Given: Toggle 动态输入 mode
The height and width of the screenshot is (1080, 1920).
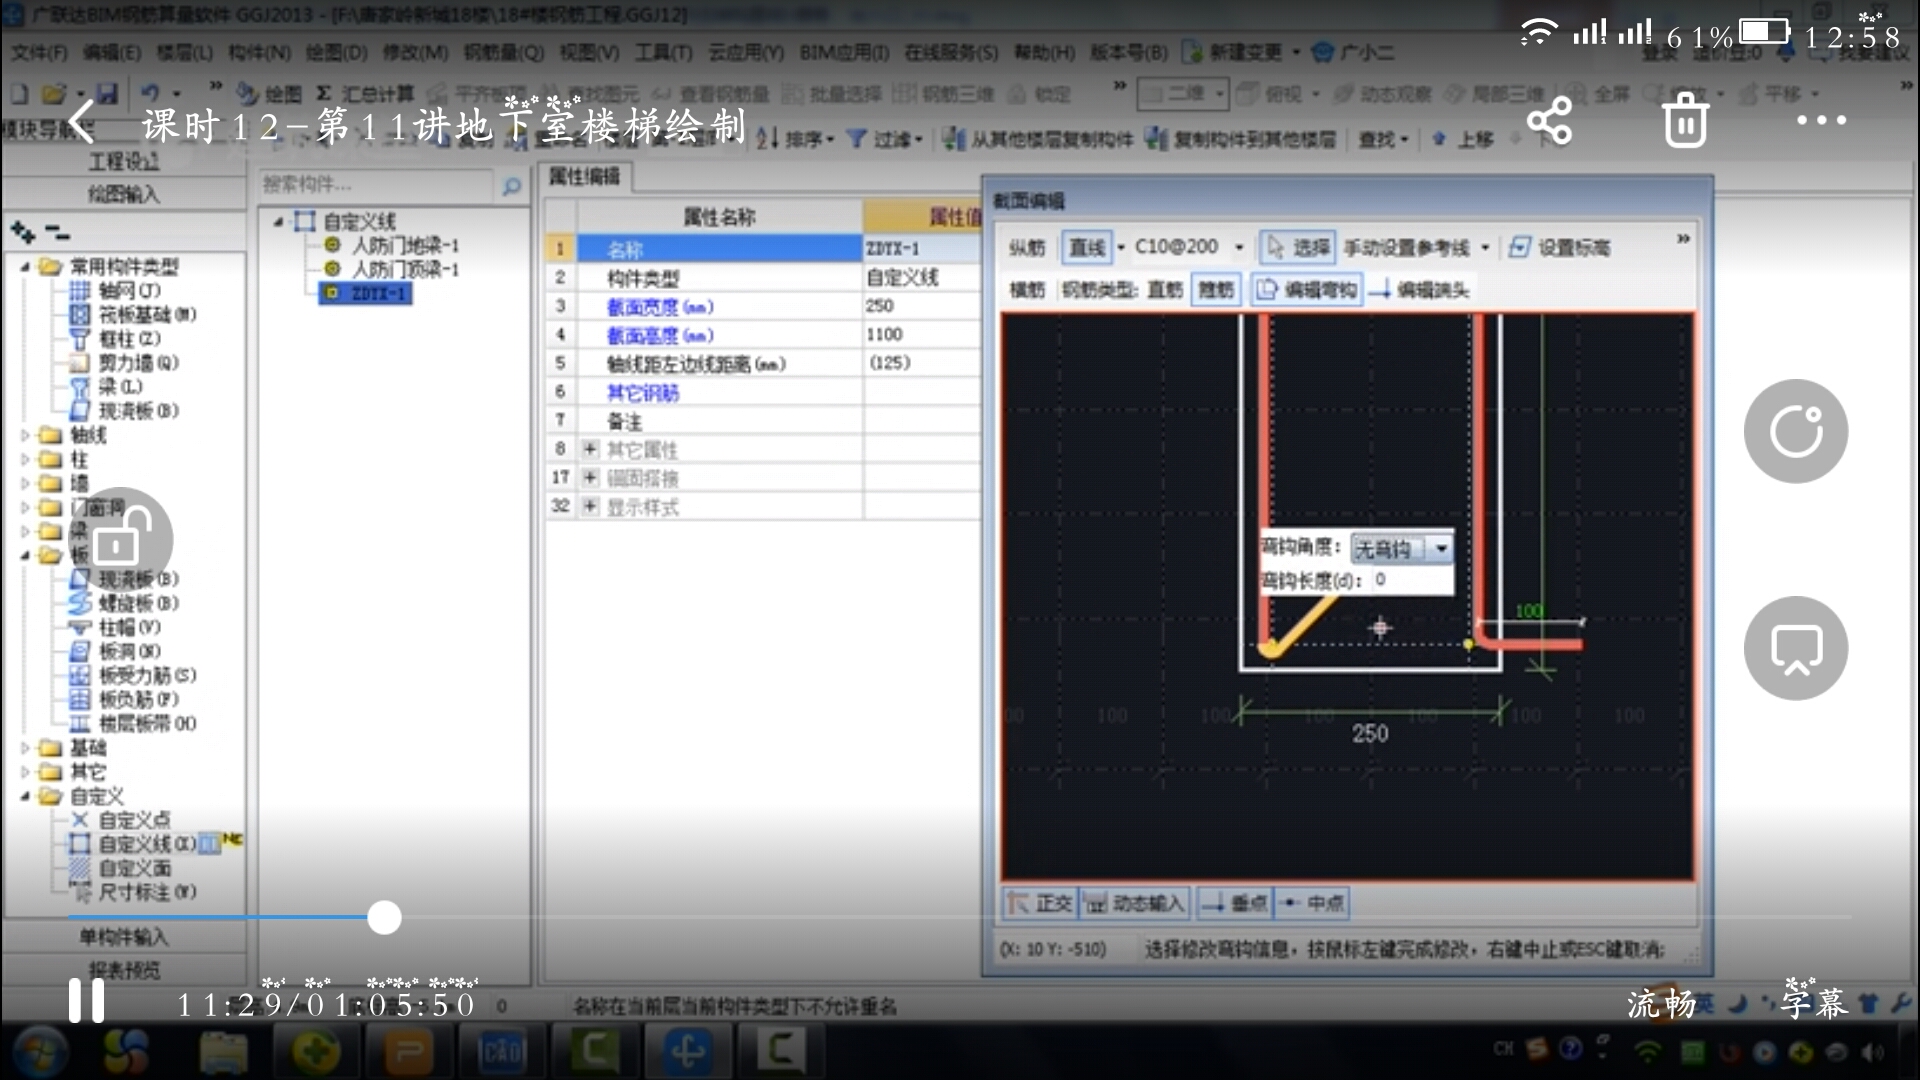Looking at the screenshot, I should click(1135, 903).
